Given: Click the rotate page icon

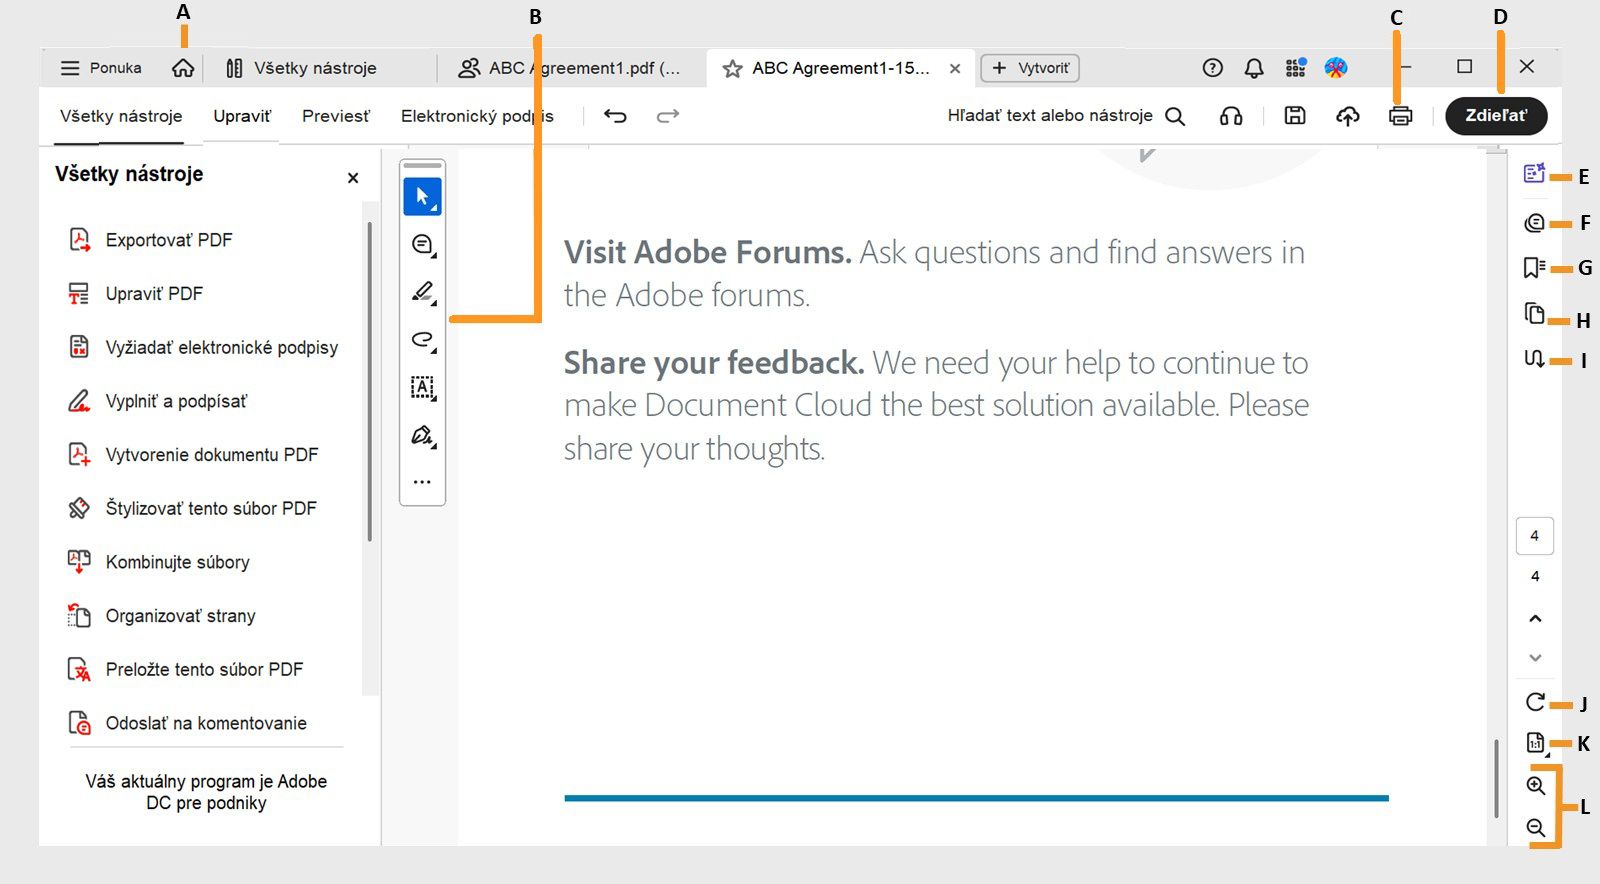Looking at the screenshot, I should (1535, 702).
